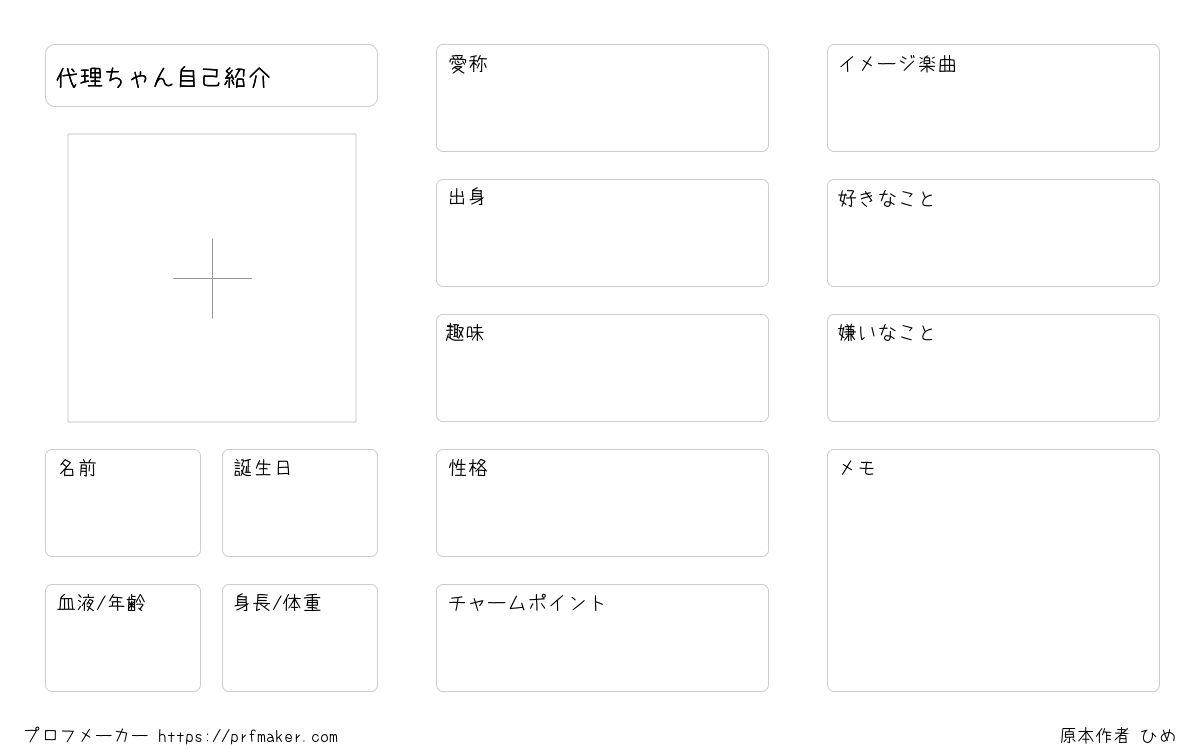Select the 出身 field
Screen dimensions: 1200x750
(602, 233)
